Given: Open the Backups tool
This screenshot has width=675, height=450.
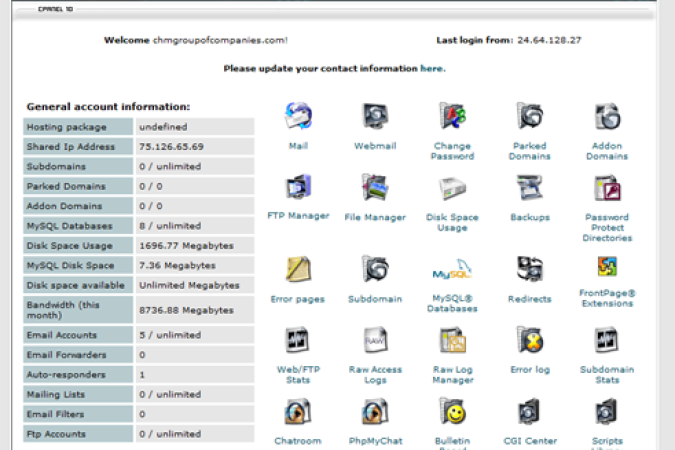Looking at the screenshot, I should [529, 188].
